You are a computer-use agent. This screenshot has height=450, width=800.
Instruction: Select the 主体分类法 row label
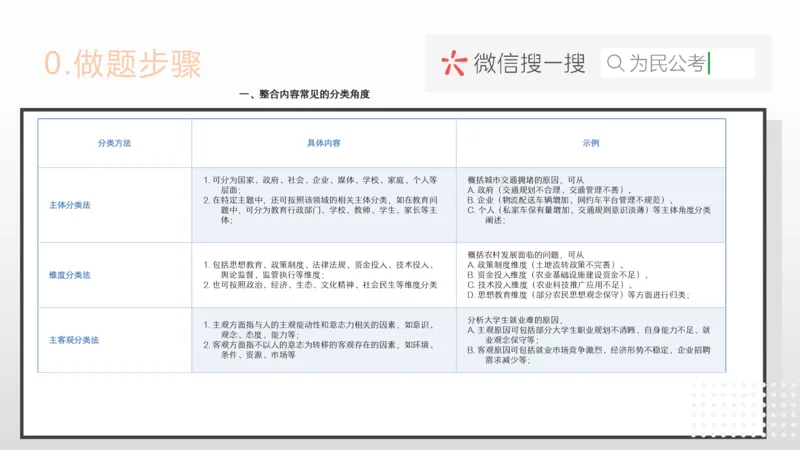(69, 205)
